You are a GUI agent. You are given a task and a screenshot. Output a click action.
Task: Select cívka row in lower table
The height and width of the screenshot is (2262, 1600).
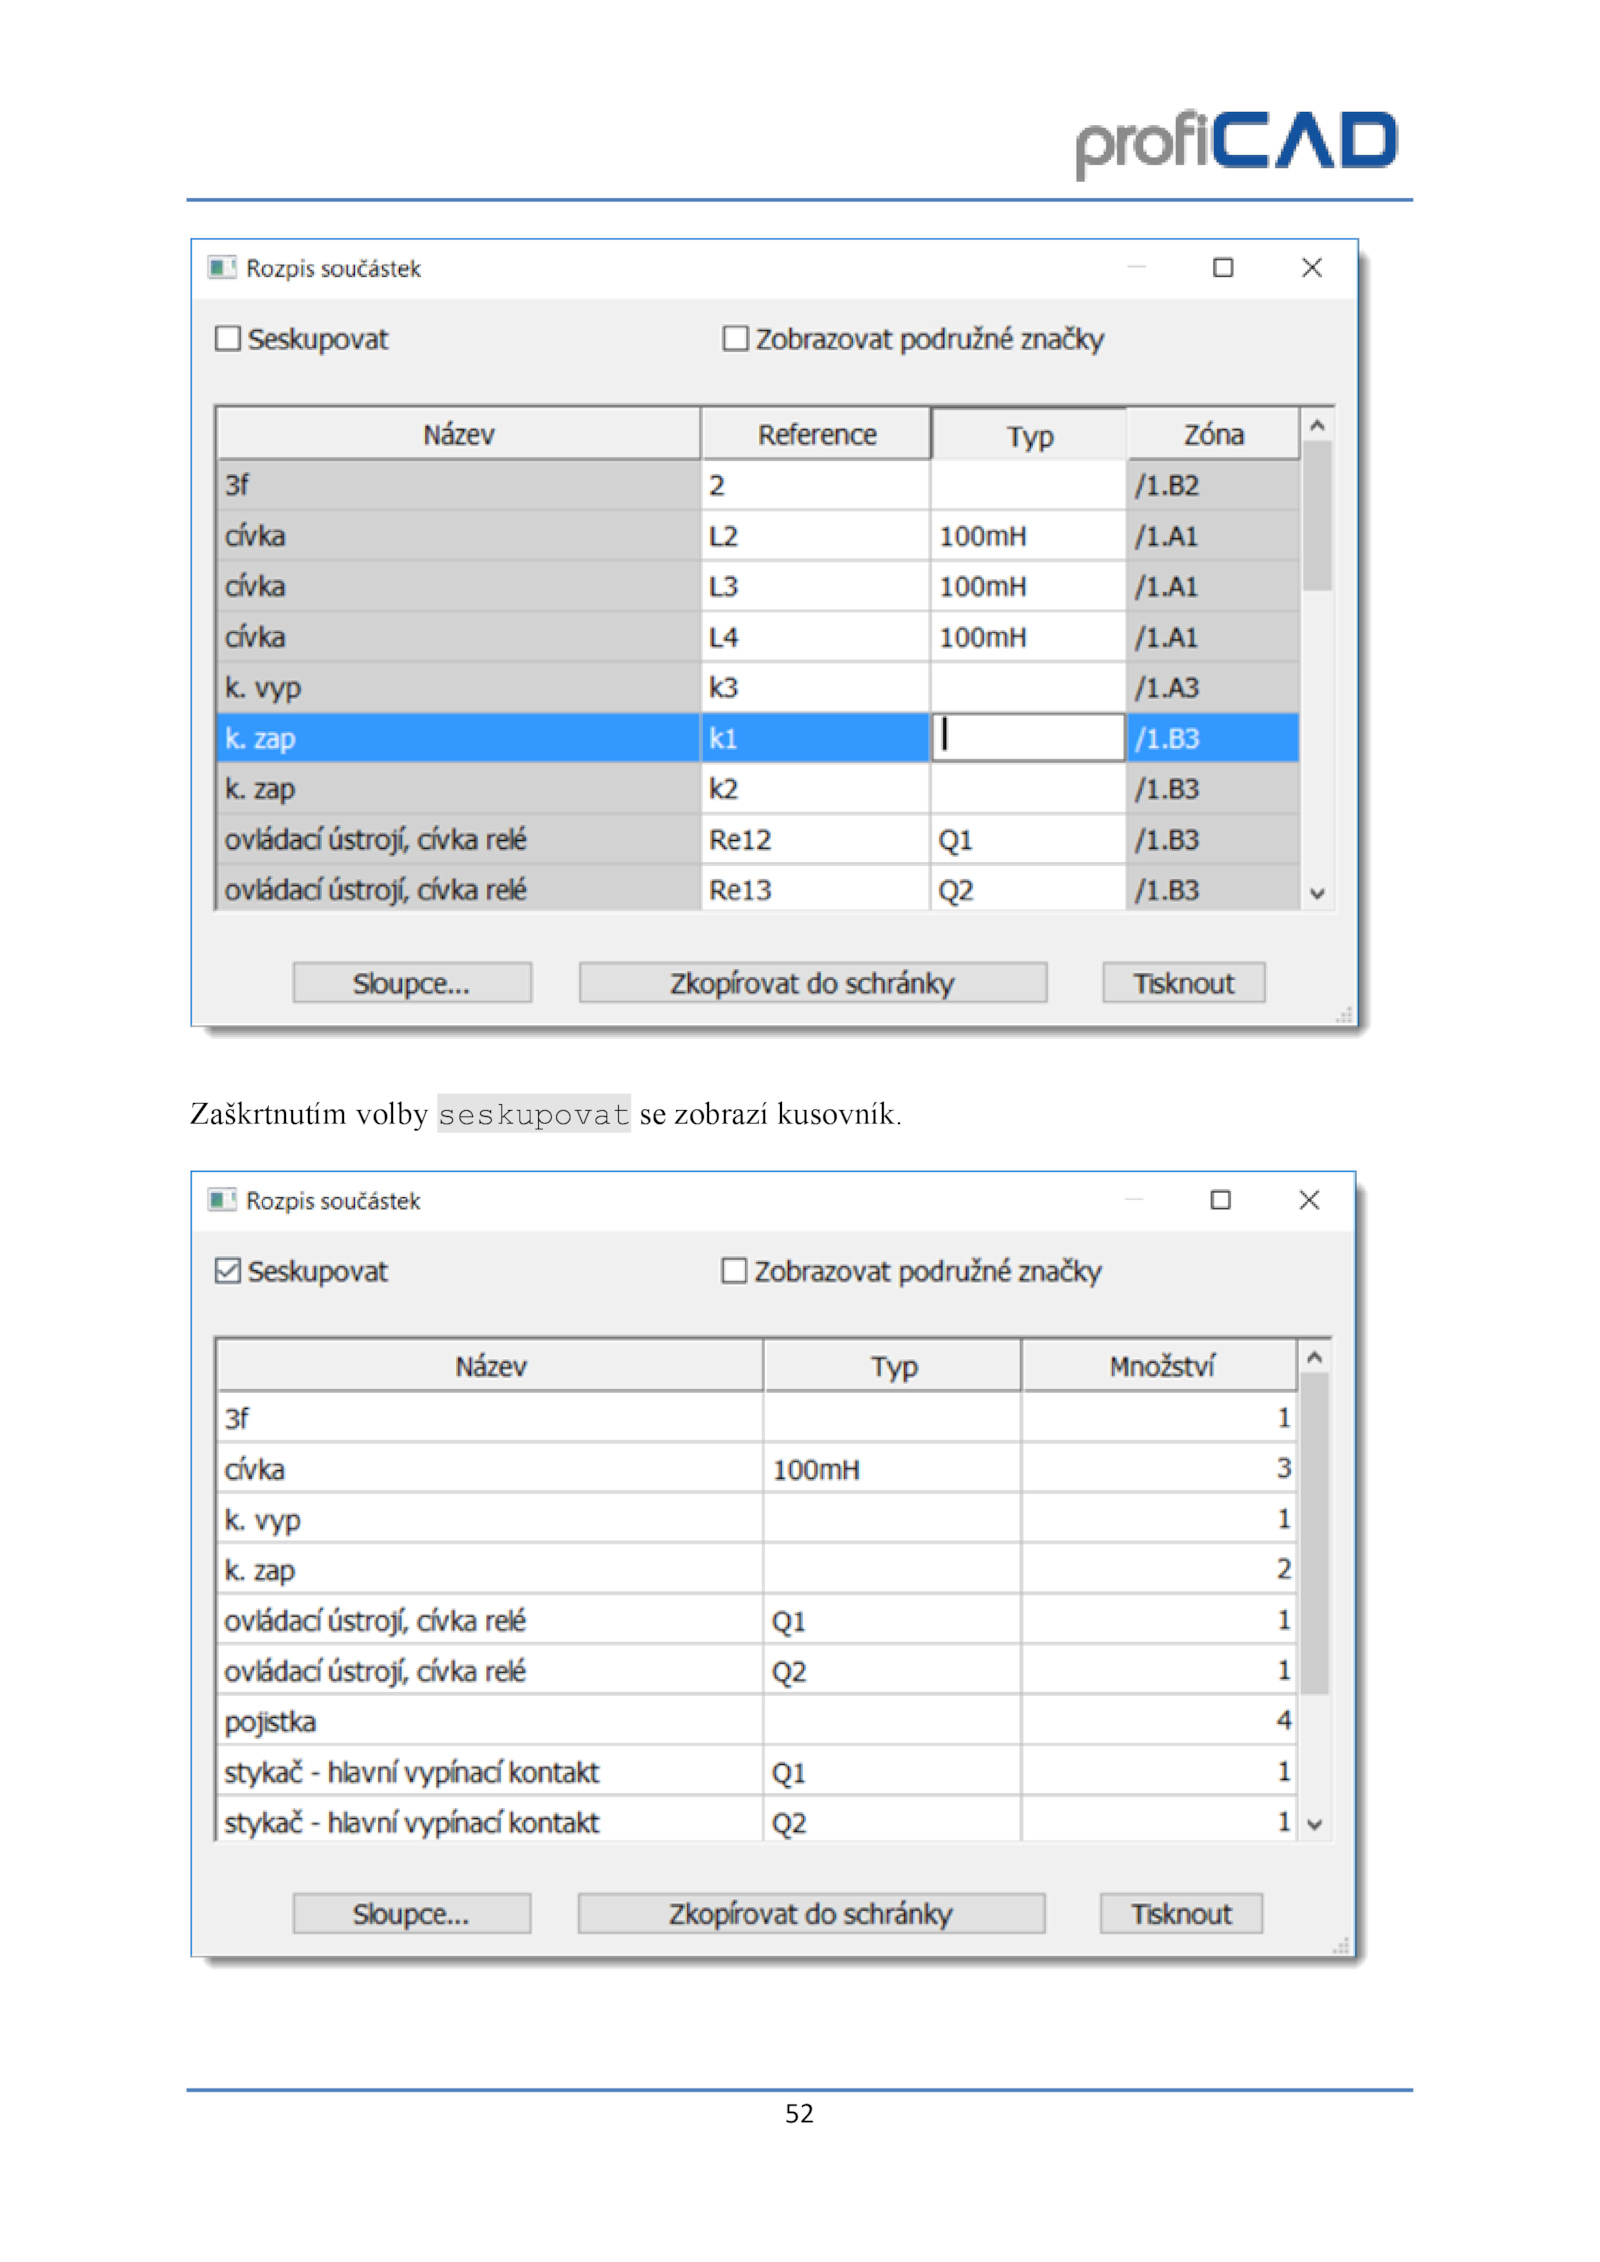(757, 1469)
